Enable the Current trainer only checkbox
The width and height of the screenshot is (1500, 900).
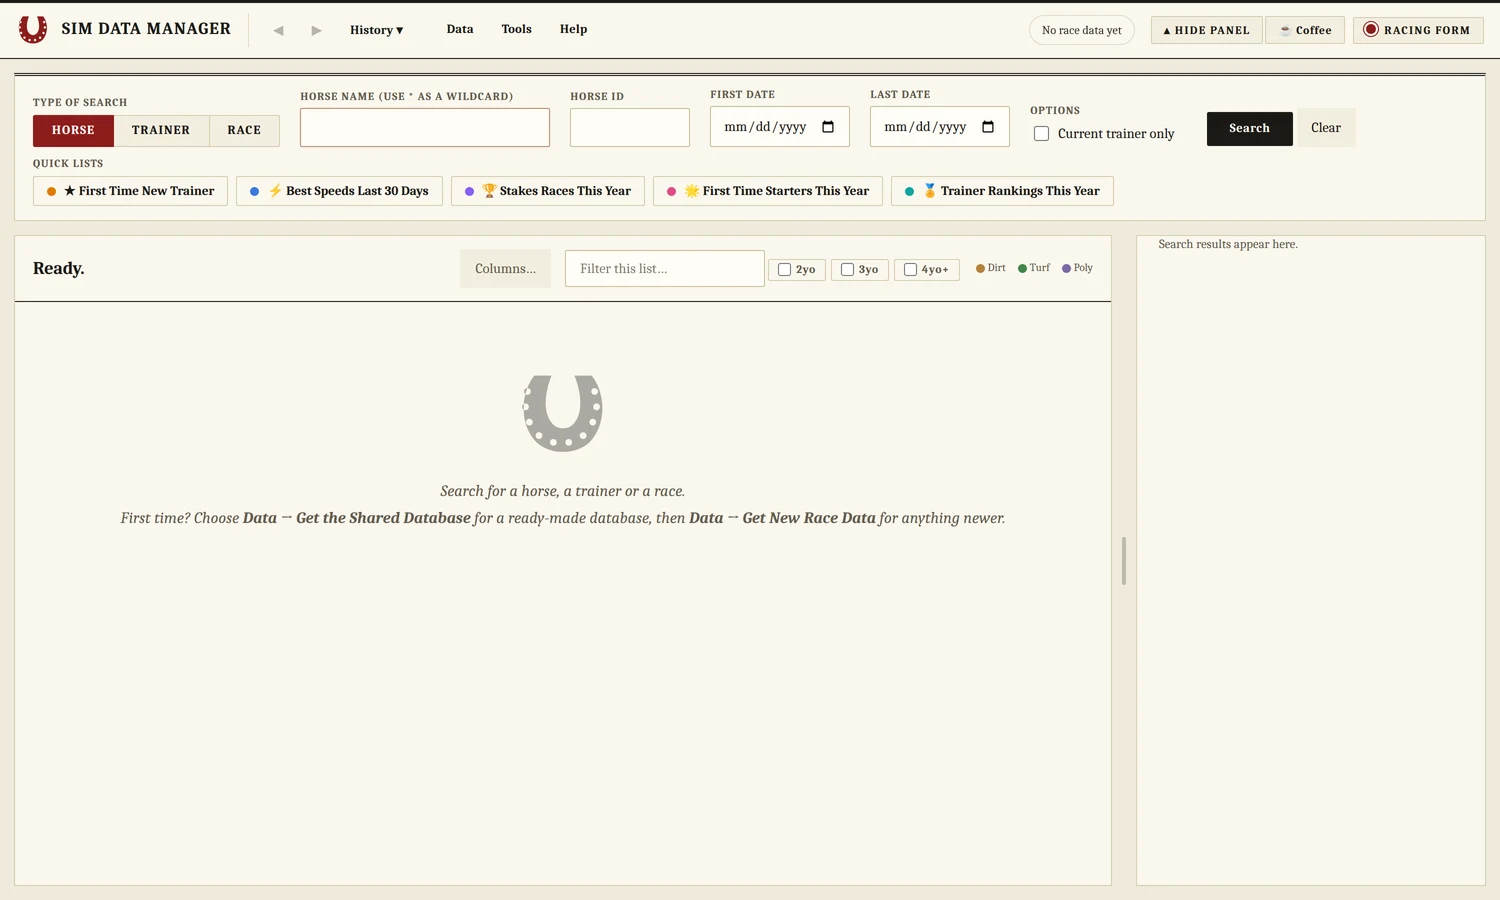point(1041,133)
